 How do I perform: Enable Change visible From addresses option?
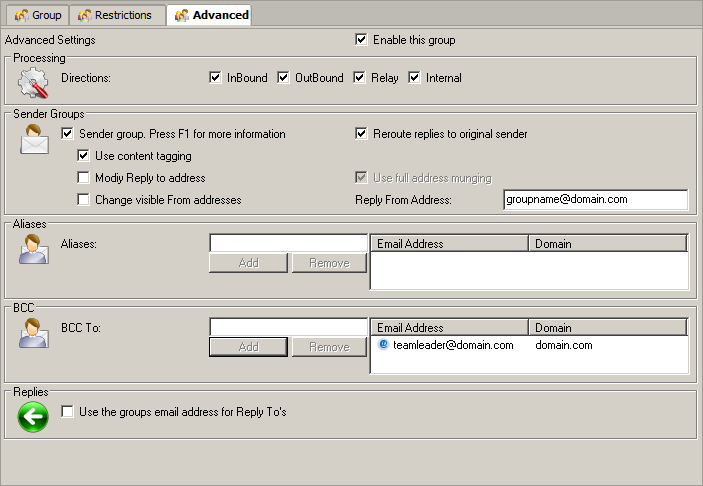[x=84, y=200]
